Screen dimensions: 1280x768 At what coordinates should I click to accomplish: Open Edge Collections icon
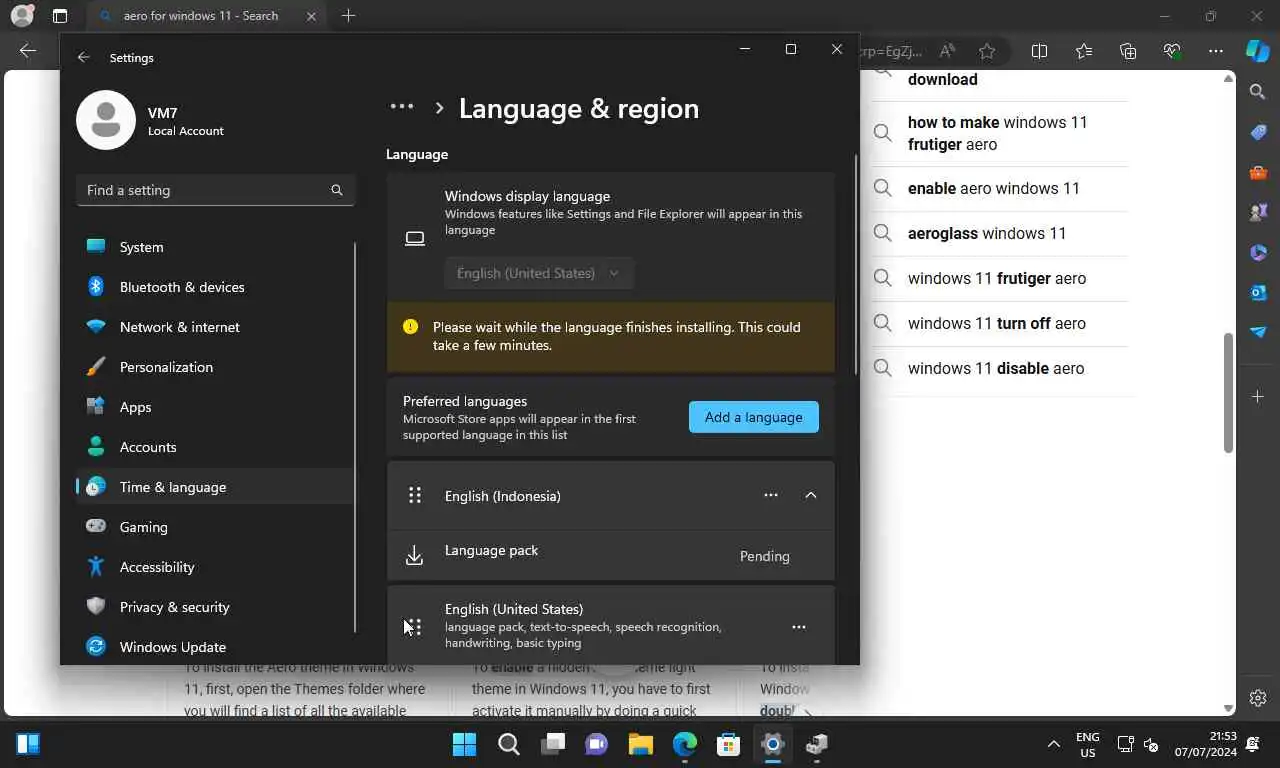pyautogui.click(x=1128, y=51)
